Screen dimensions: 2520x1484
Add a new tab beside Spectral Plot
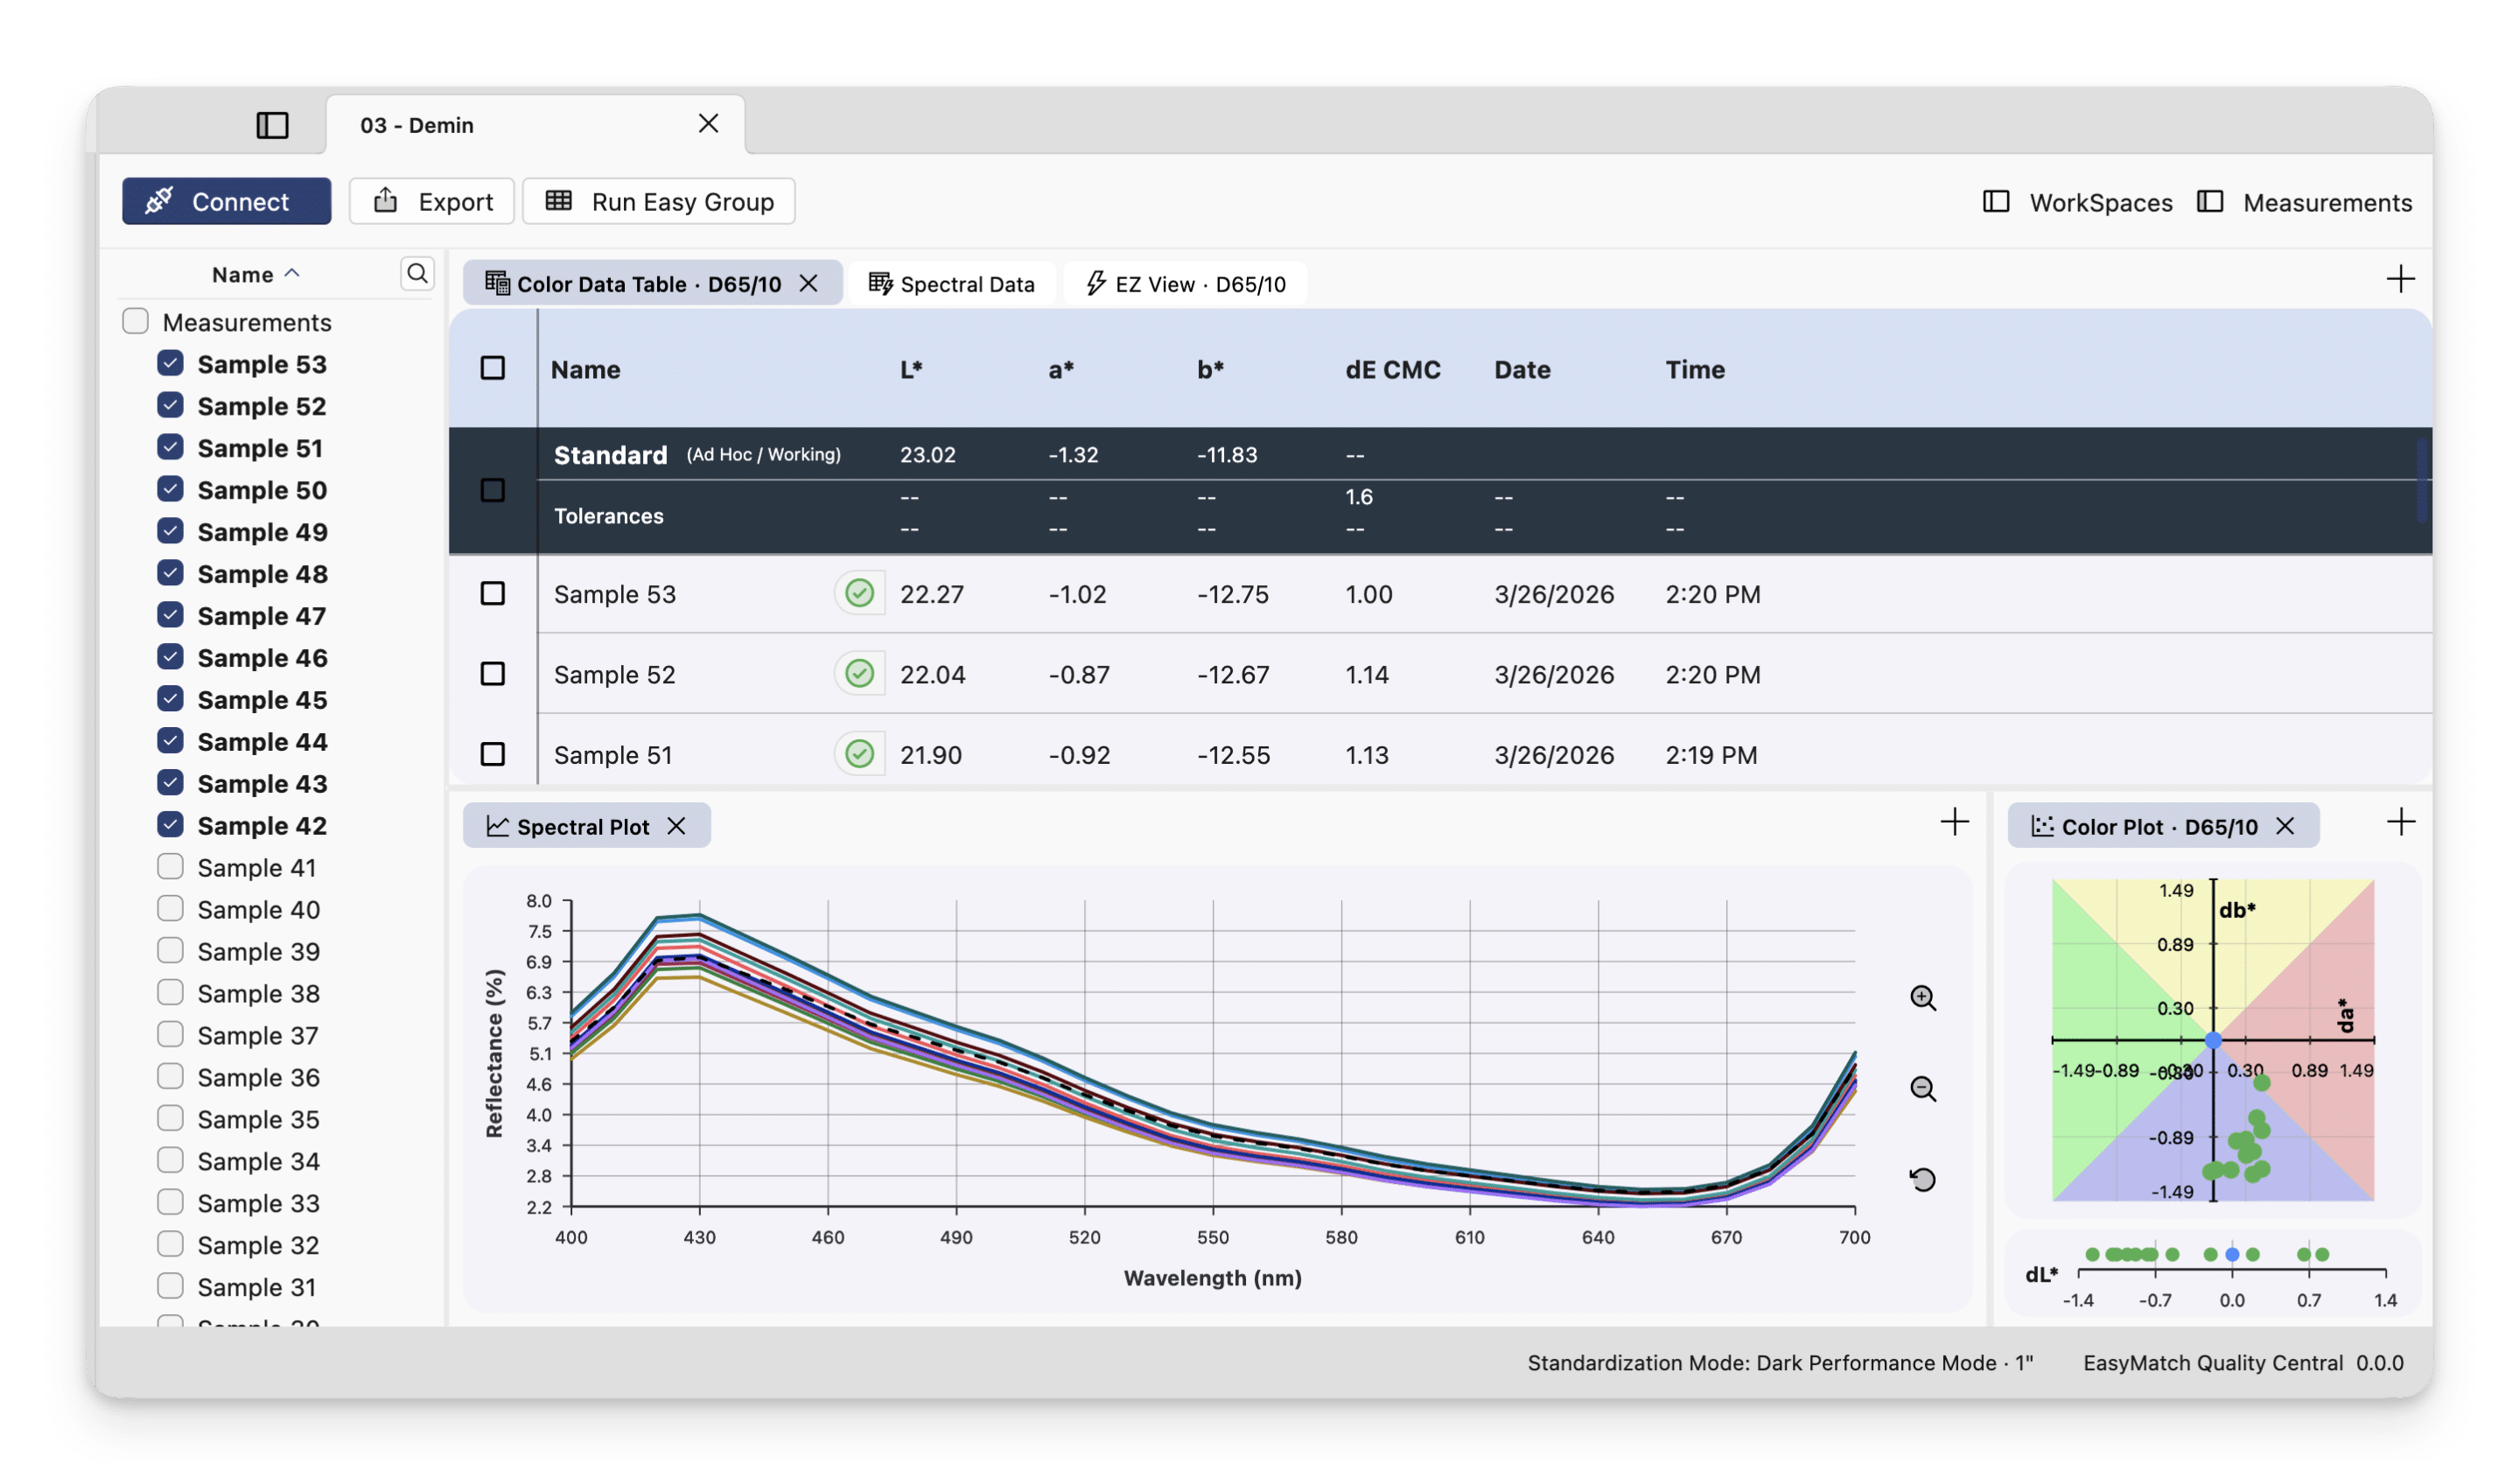click(x=1954, y=823)
